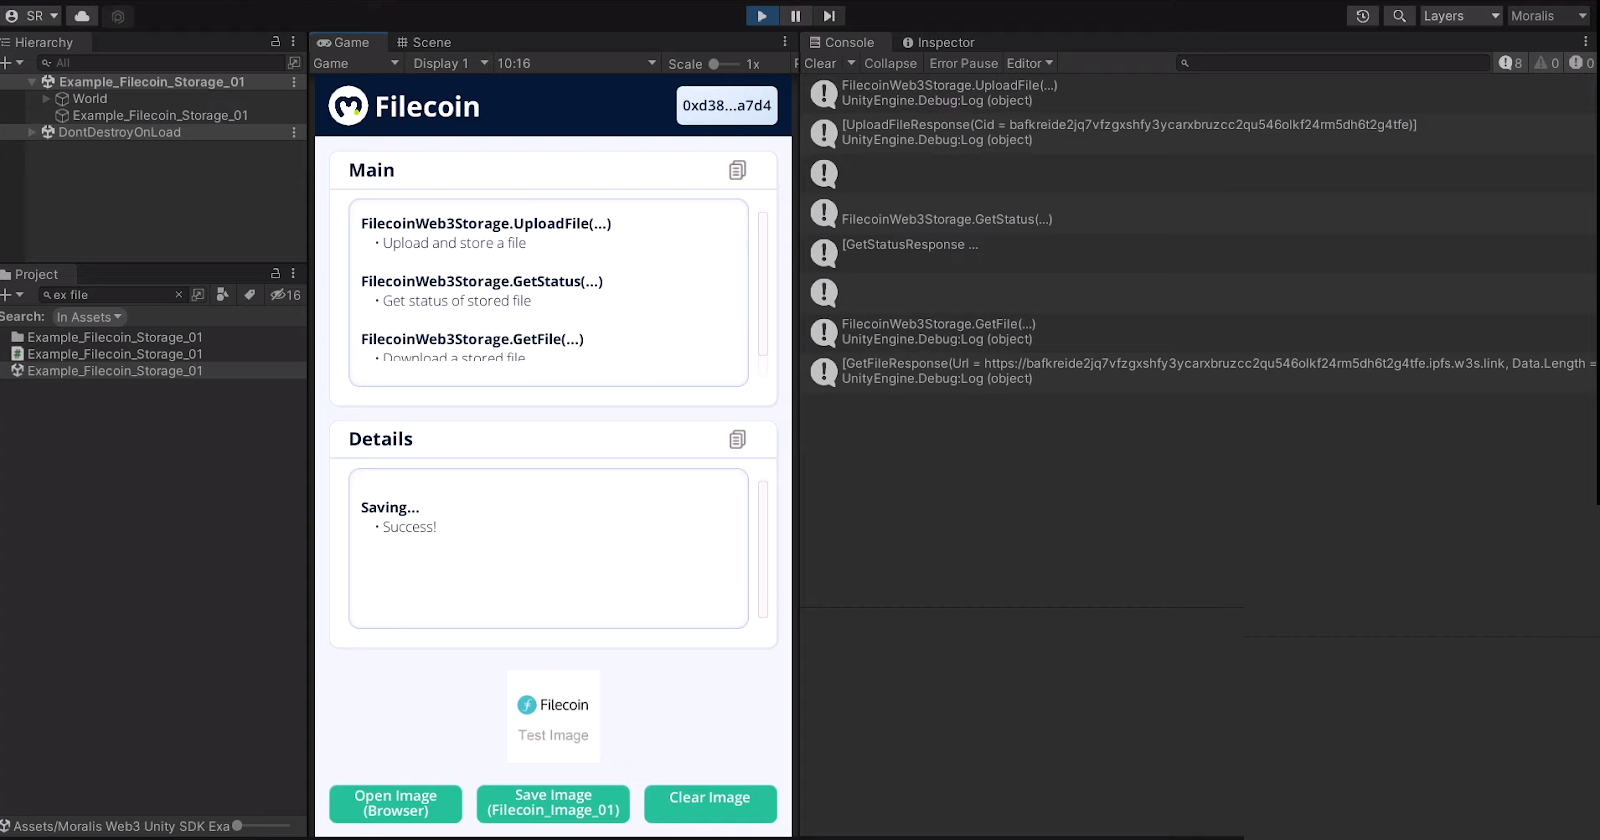
Task: Clear the Project search text
Action: point(179,295)
